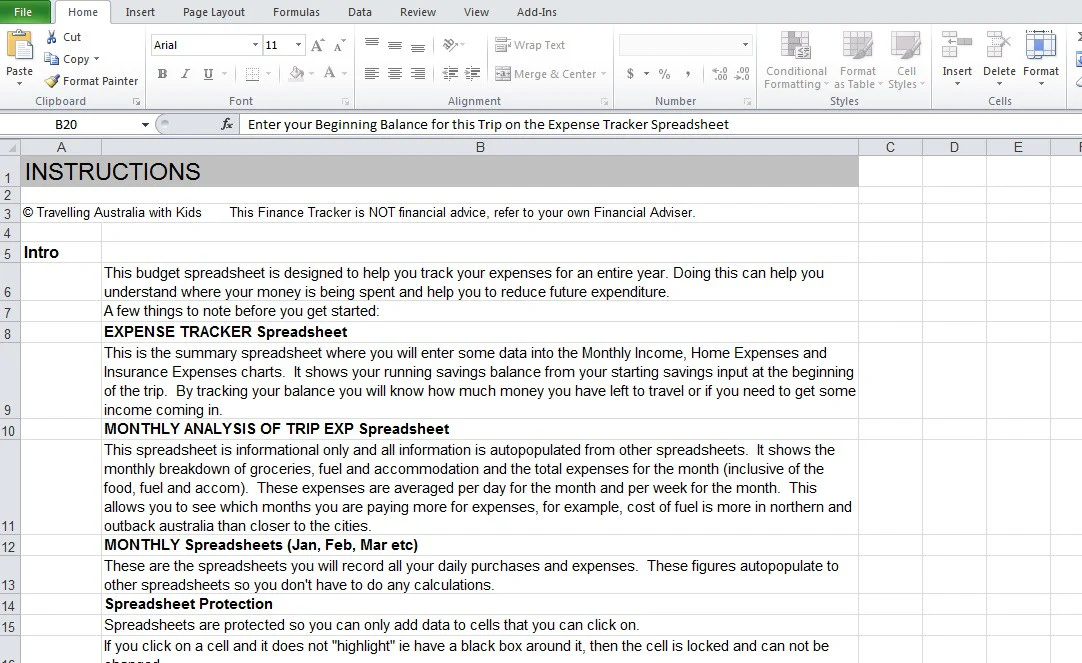The height and width of the screenshot is (663, 1082).
Task: Open the Arial font name dropdown
Action: pos(255,46)
